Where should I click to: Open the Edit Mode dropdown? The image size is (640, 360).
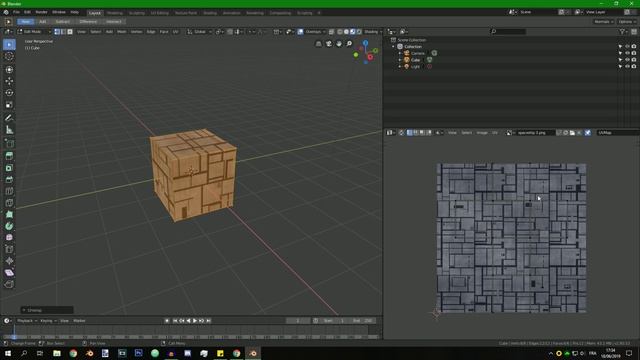point(34,31)
